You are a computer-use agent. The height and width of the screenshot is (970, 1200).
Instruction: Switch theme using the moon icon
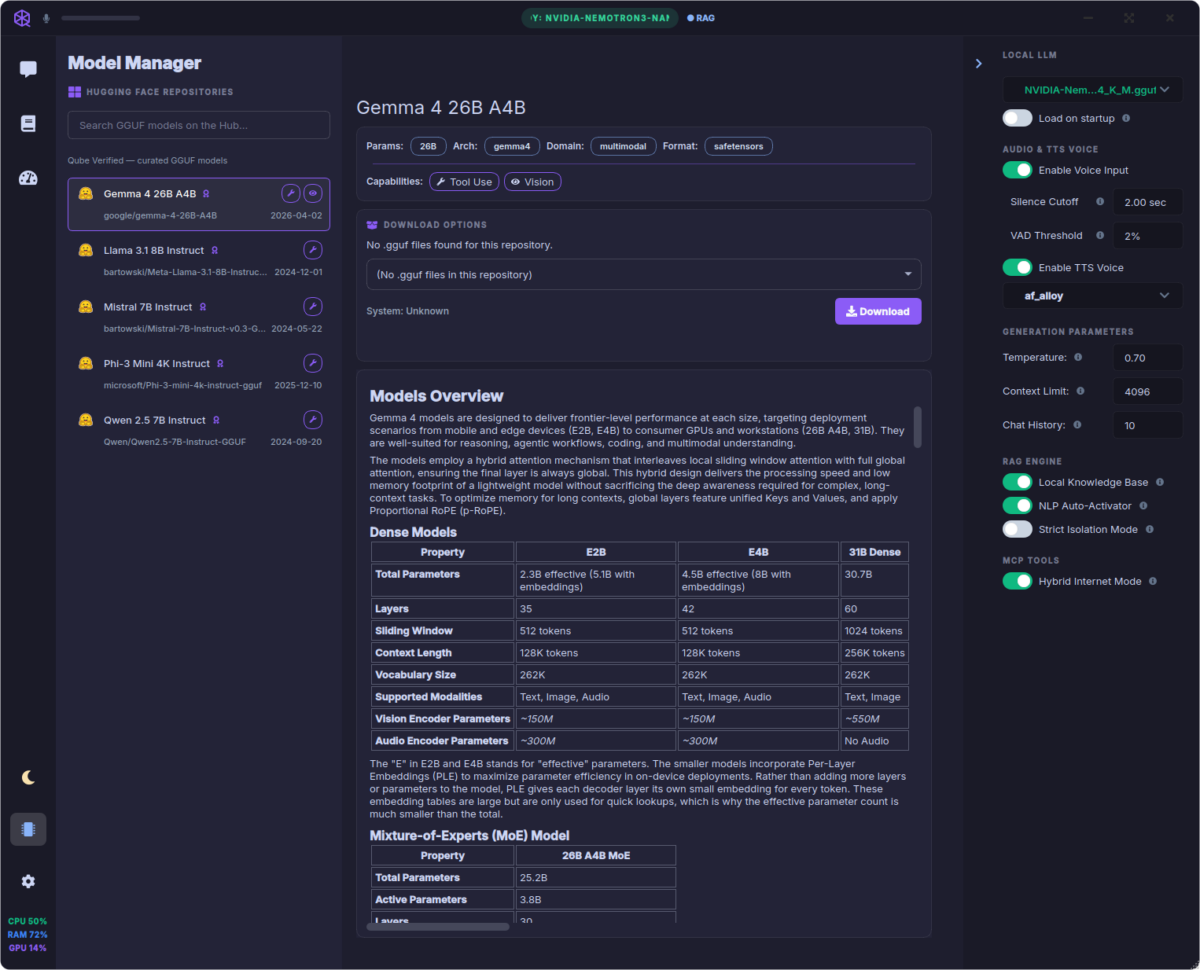tap(28, 777)
